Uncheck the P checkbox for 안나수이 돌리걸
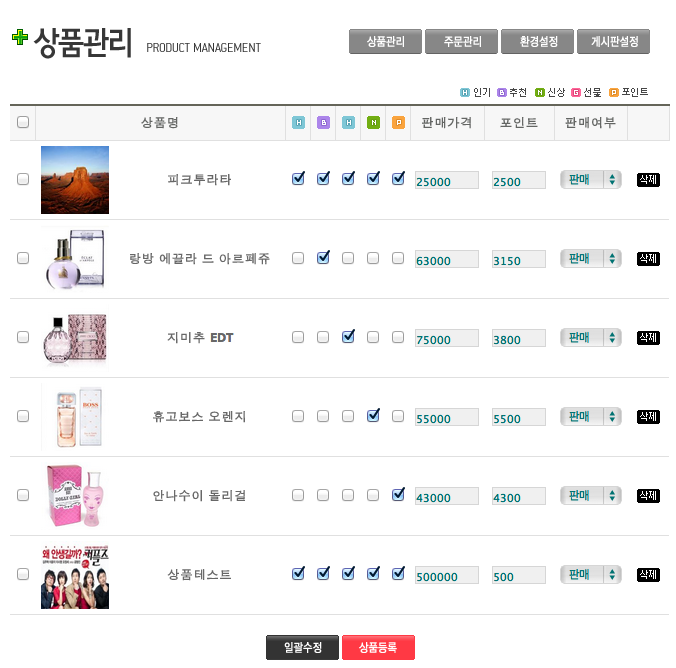Viewport: 676px width, 668px height. (398, 494)
